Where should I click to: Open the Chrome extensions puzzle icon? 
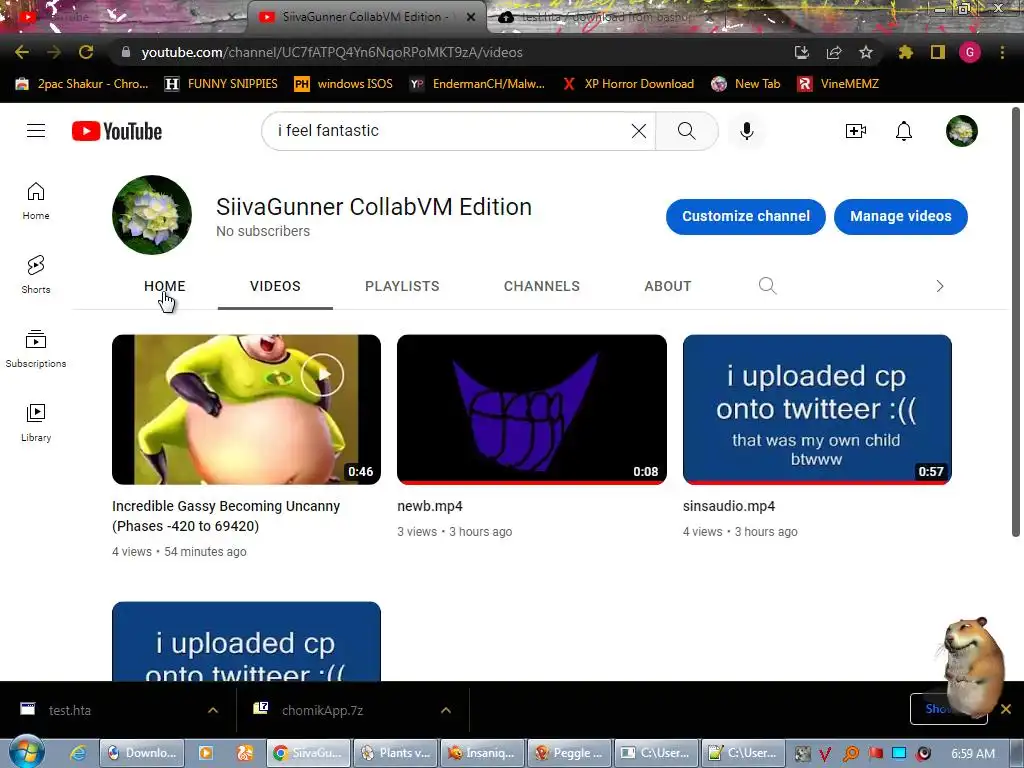(x=906, y=52)
